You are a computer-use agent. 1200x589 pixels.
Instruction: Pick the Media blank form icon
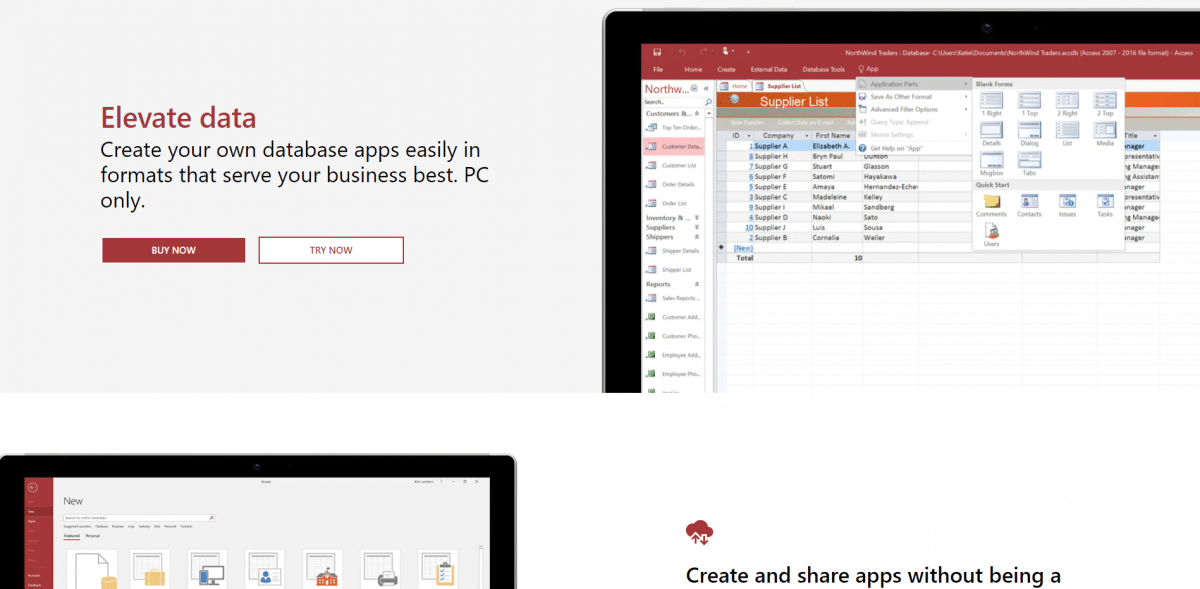[x=1104, y=131]
